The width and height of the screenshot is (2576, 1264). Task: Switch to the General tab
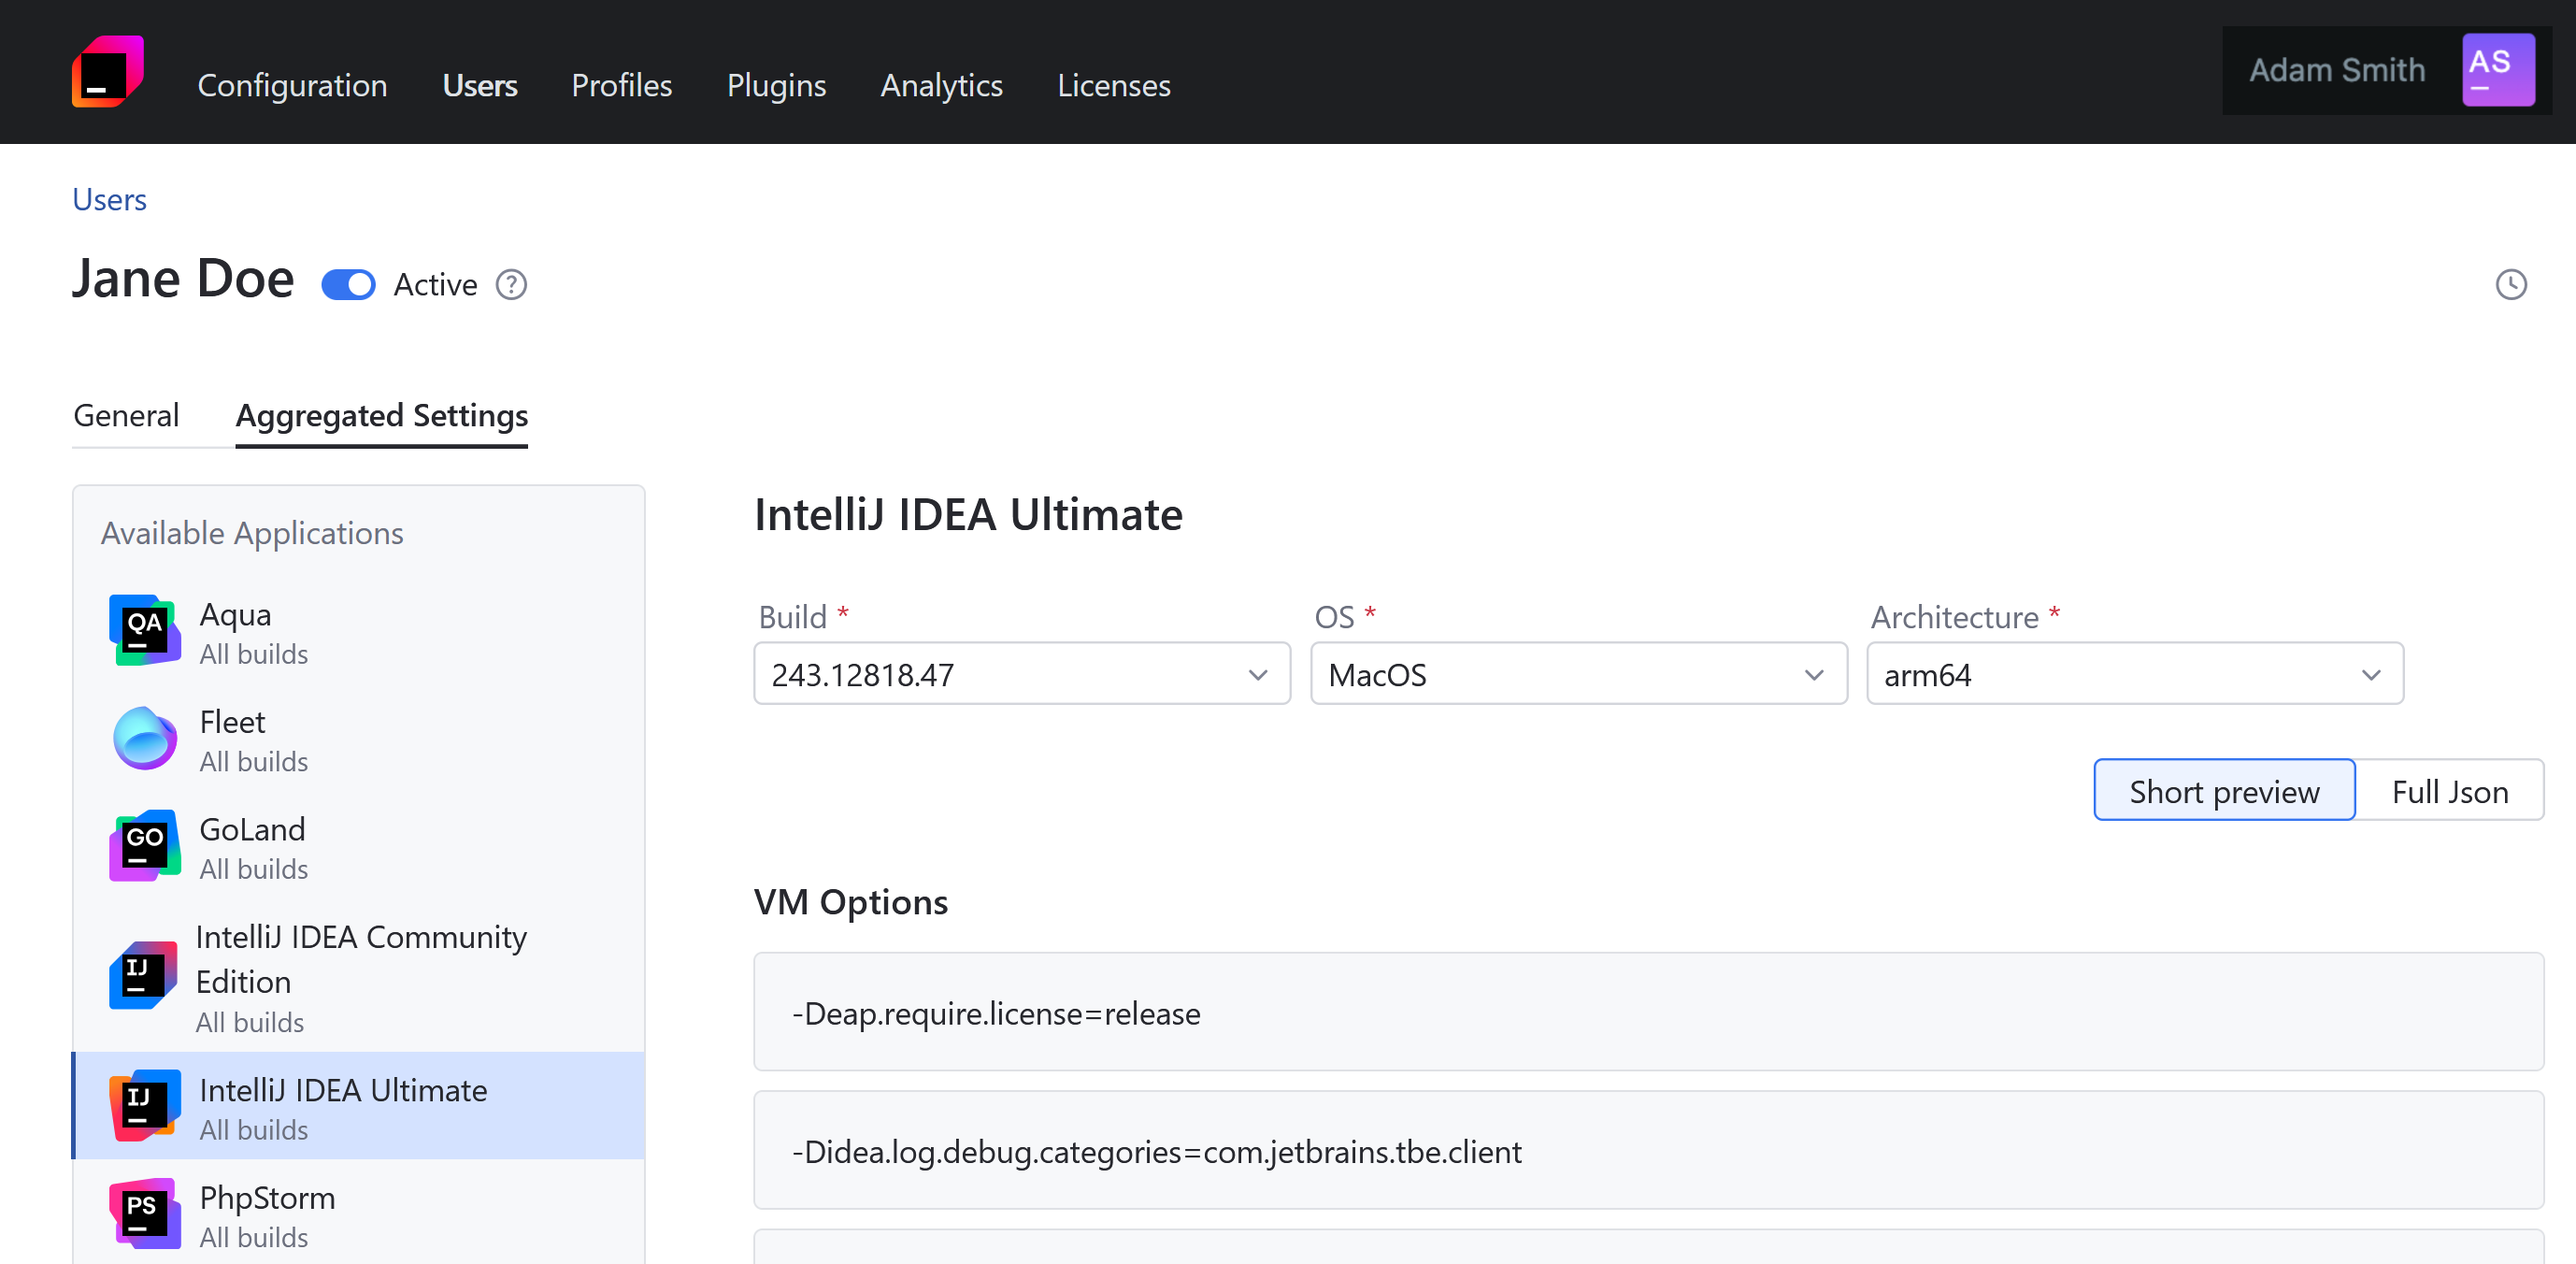coord(126,415)
